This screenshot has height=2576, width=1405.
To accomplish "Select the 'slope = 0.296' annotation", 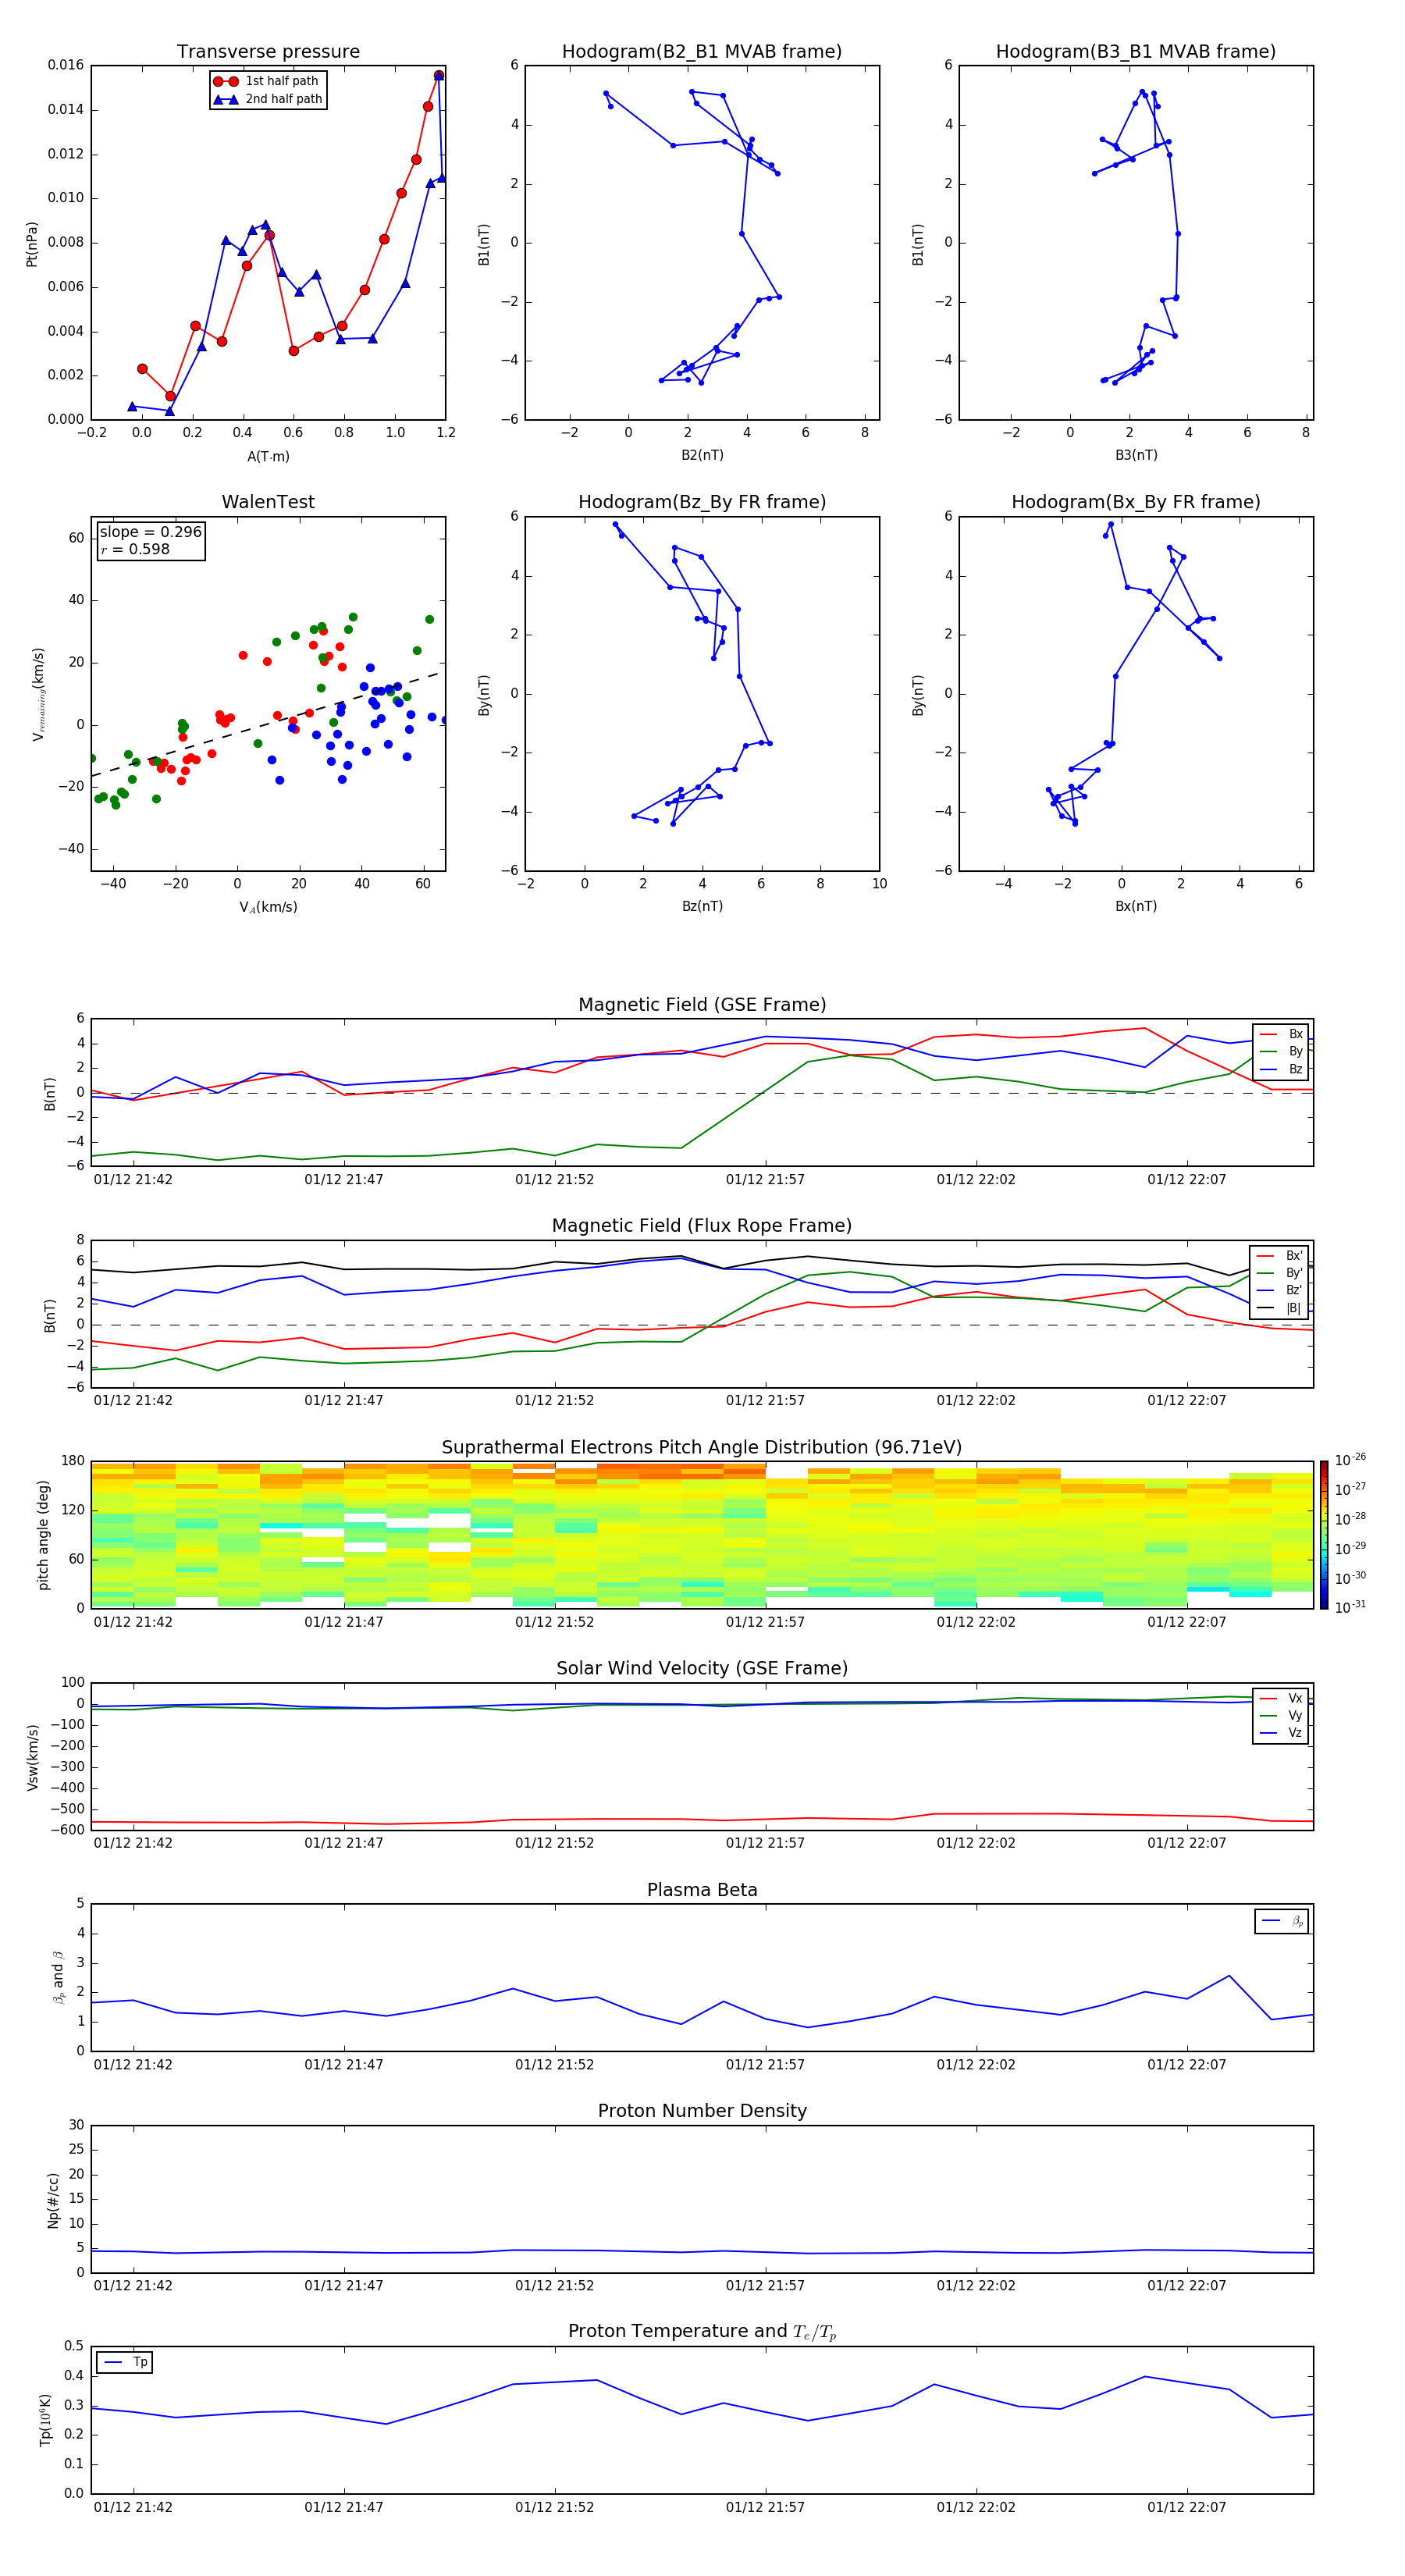I will pos(150,532).
